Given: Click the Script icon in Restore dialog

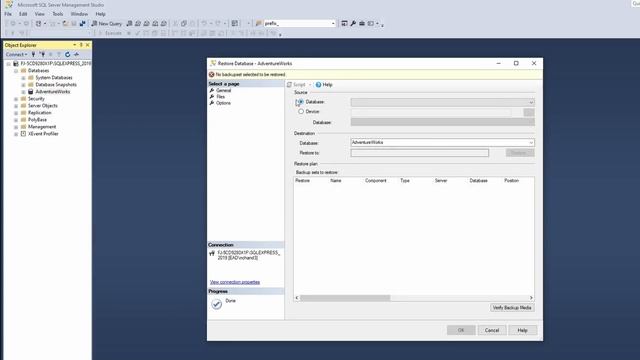Looking at the screenshot, I should (289, 84).
